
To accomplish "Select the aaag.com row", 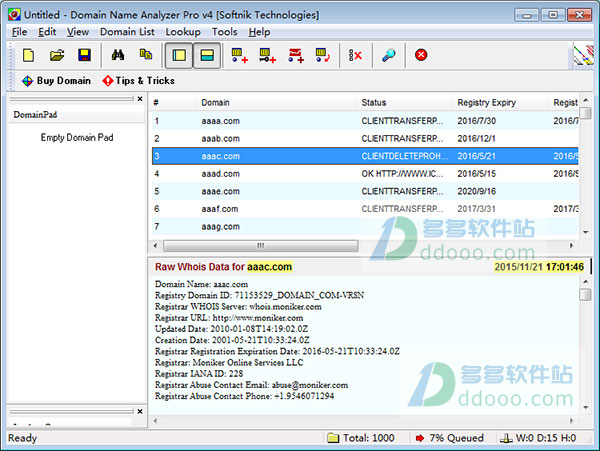I will [x=365, y=226].
